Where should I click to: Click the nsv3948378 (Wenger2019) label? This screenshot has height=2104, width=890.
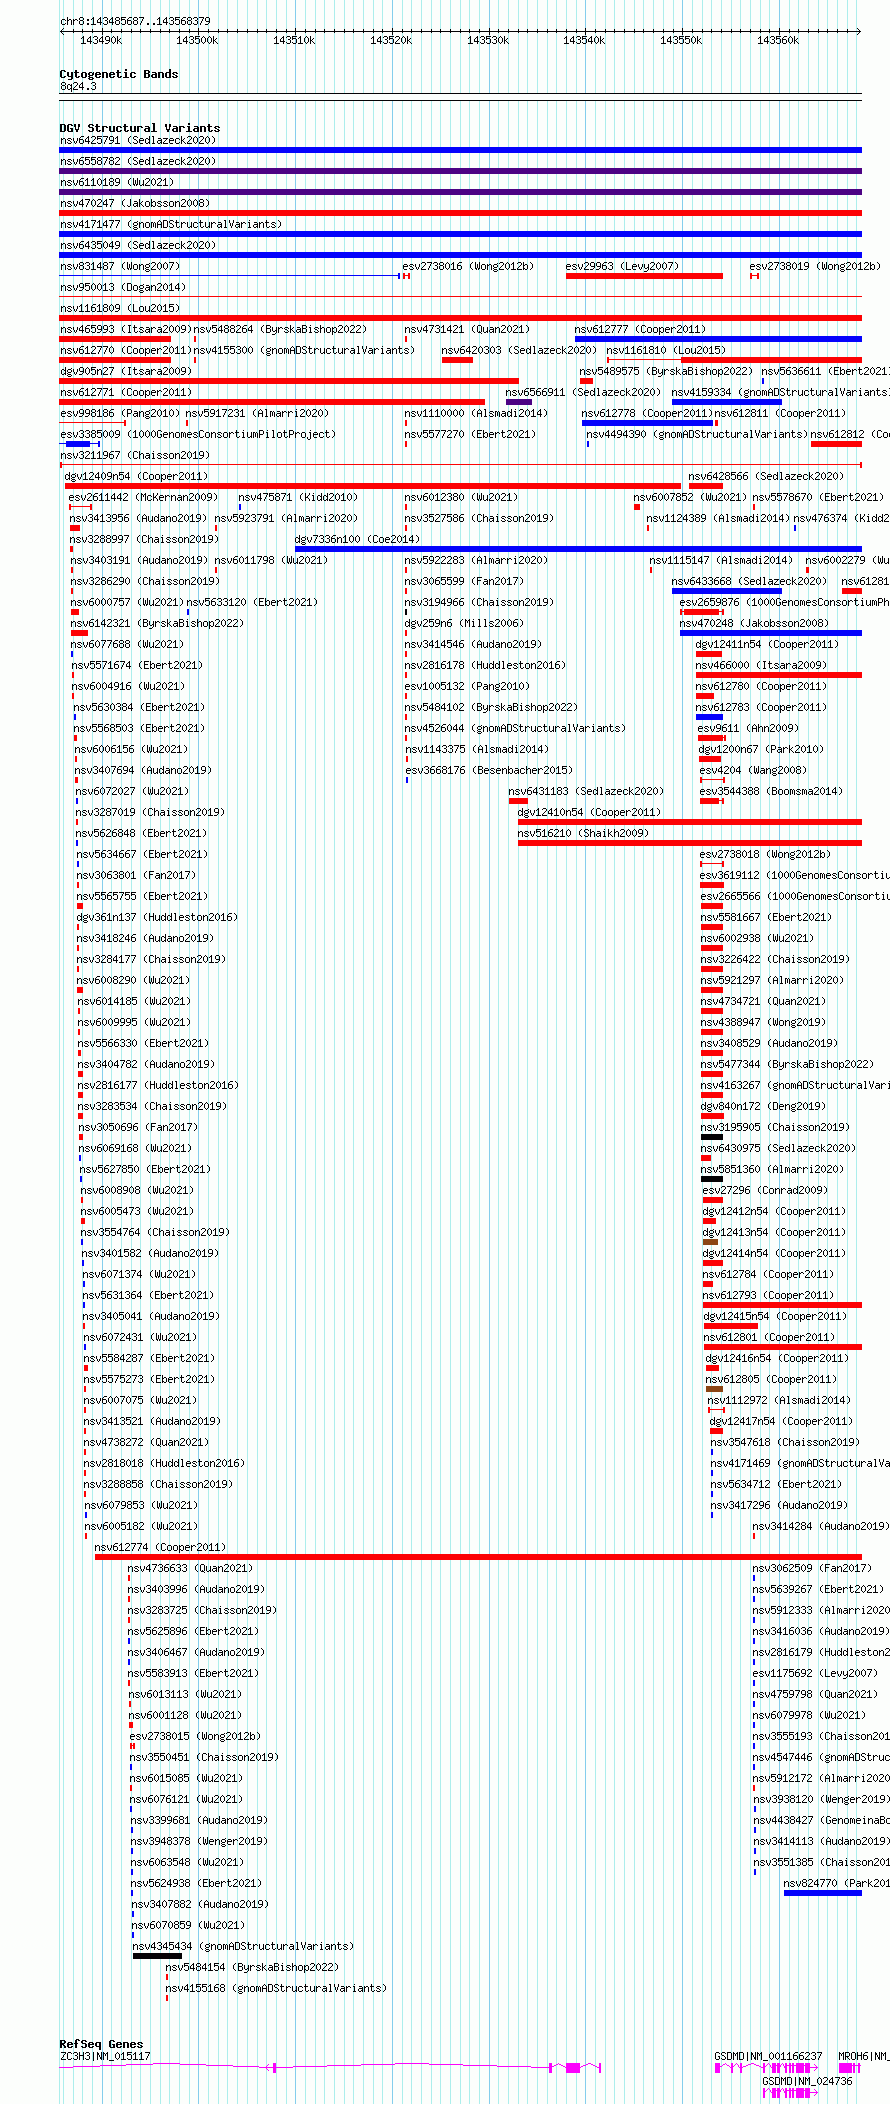tap(199, 1841)
